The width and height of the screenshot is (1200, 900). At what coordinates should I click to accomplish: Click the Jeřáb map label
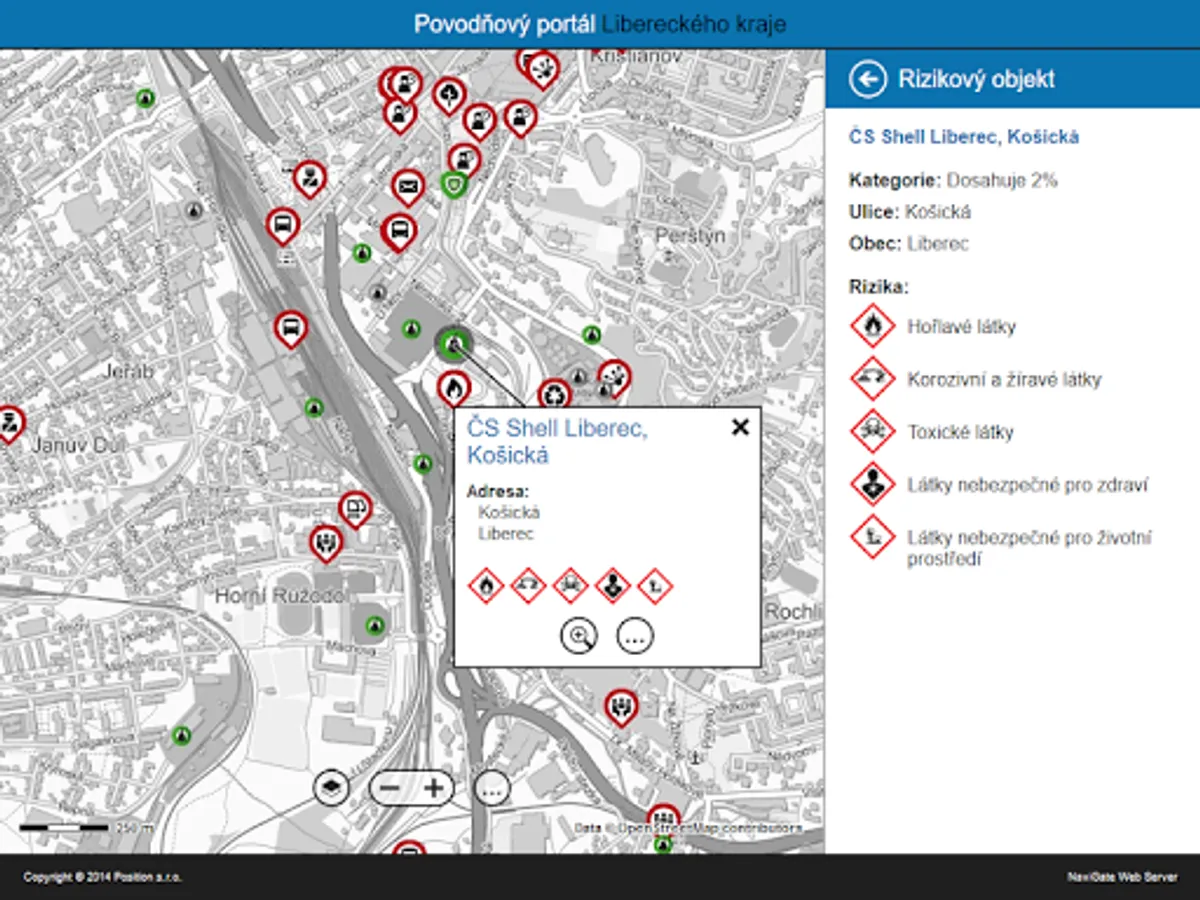point(129,371)
